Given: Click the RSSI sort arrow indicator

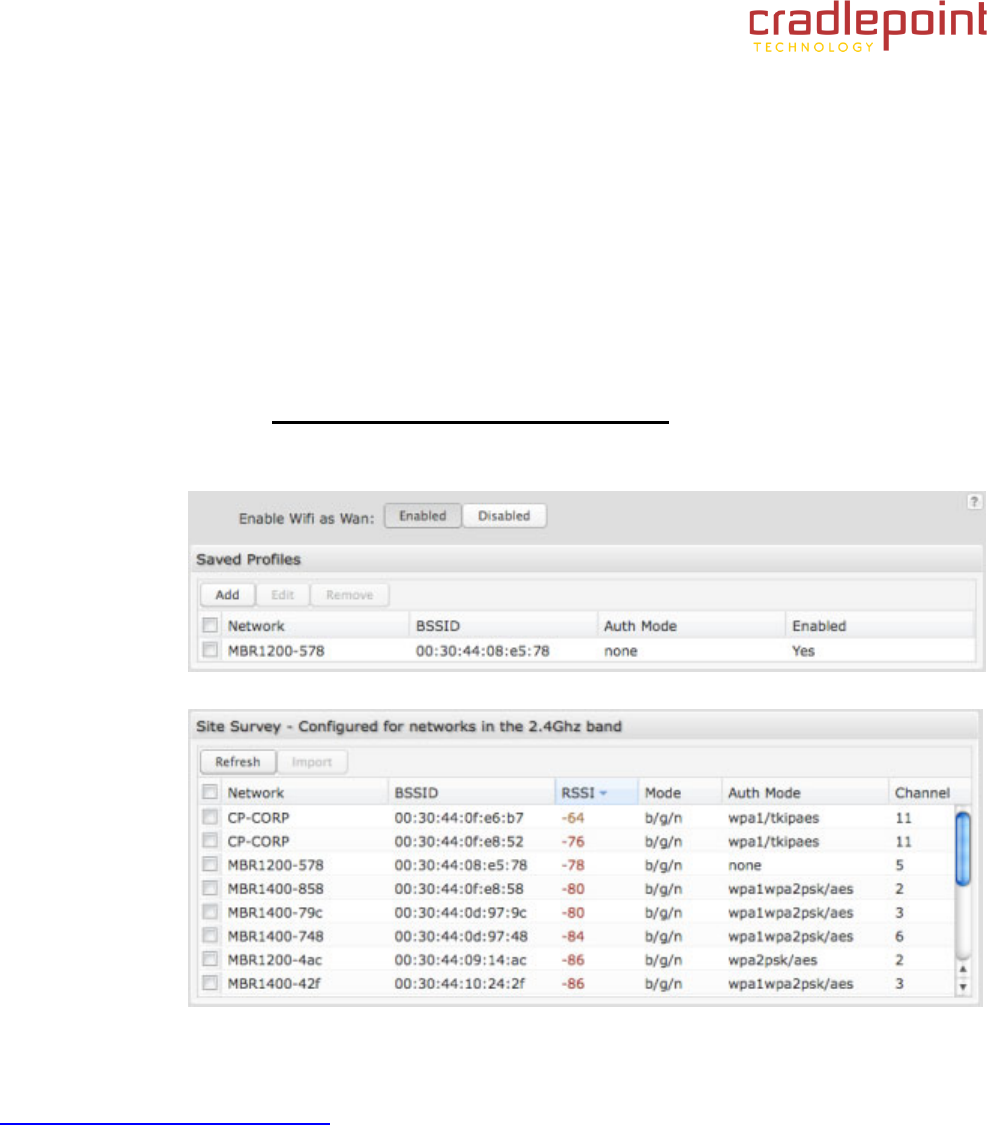Looking at the screenshot, I should tap(603, 793).
